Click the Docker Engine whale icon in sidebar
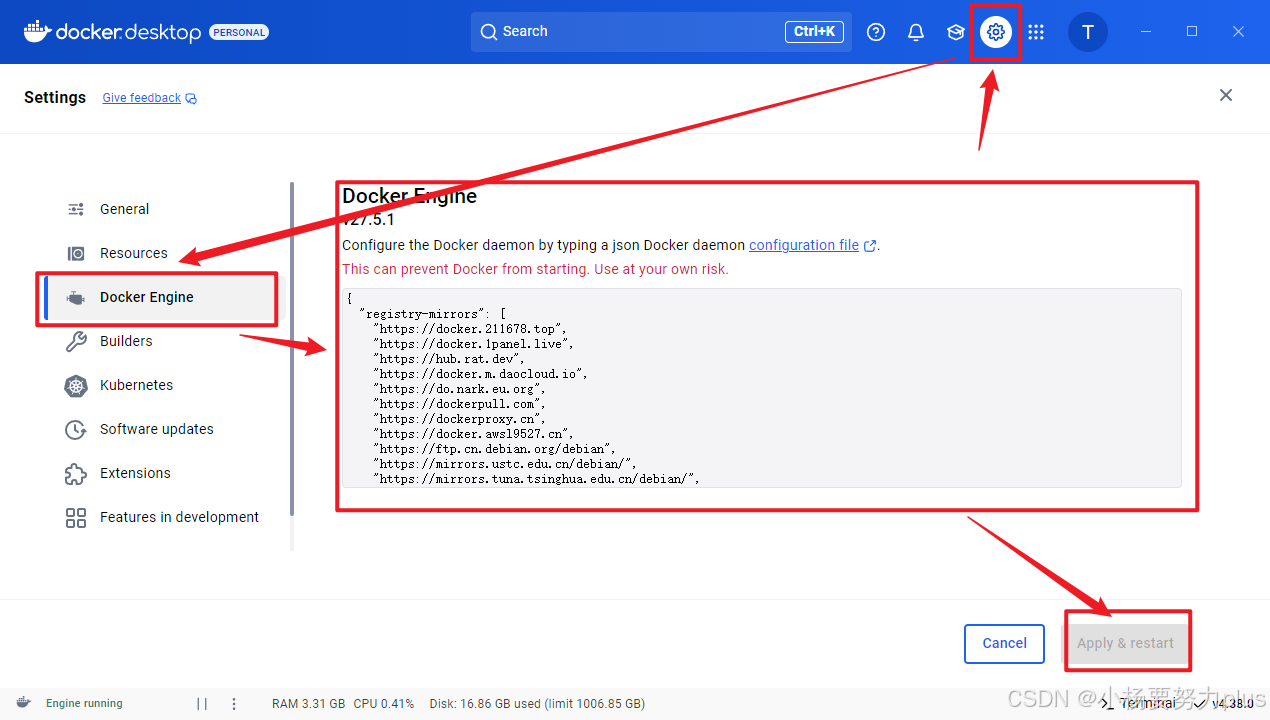 [x=76, y=297]
